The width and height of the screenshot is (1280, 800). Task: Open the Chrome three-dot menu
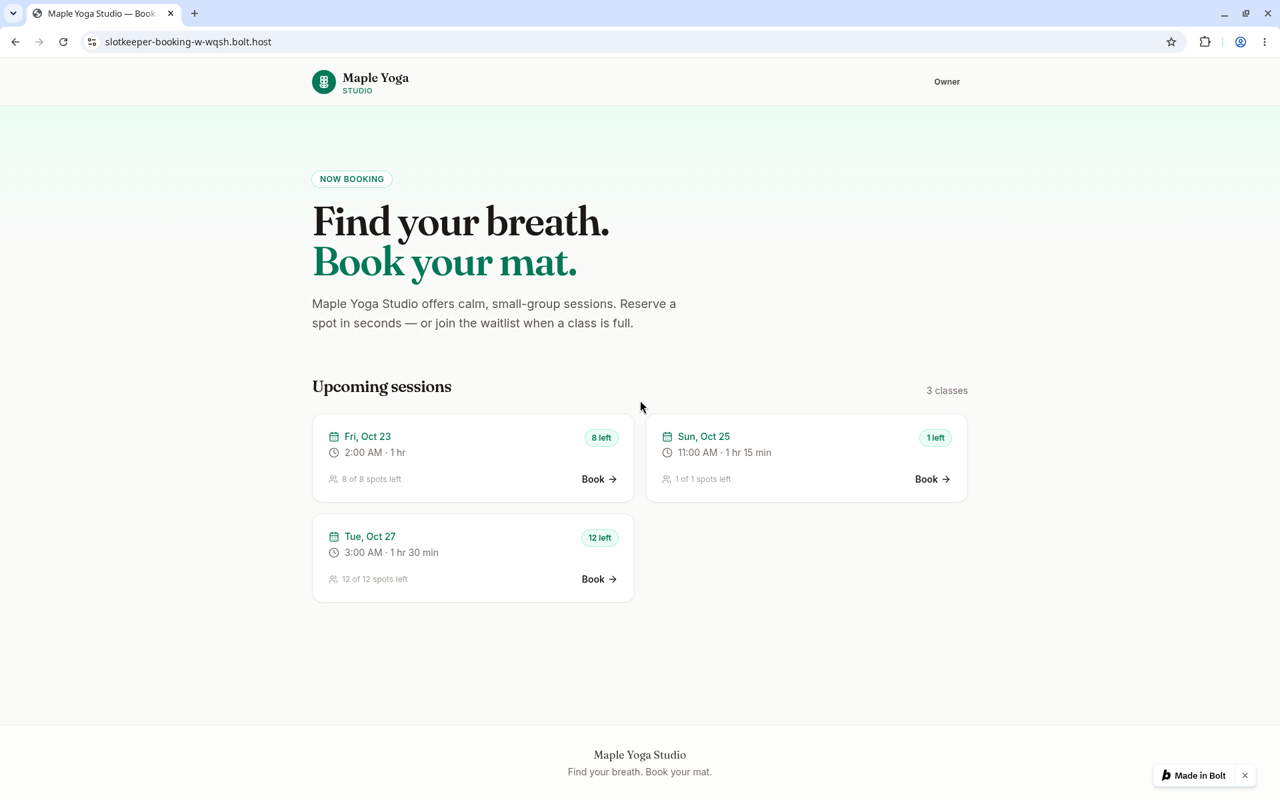click(1265, 42)
